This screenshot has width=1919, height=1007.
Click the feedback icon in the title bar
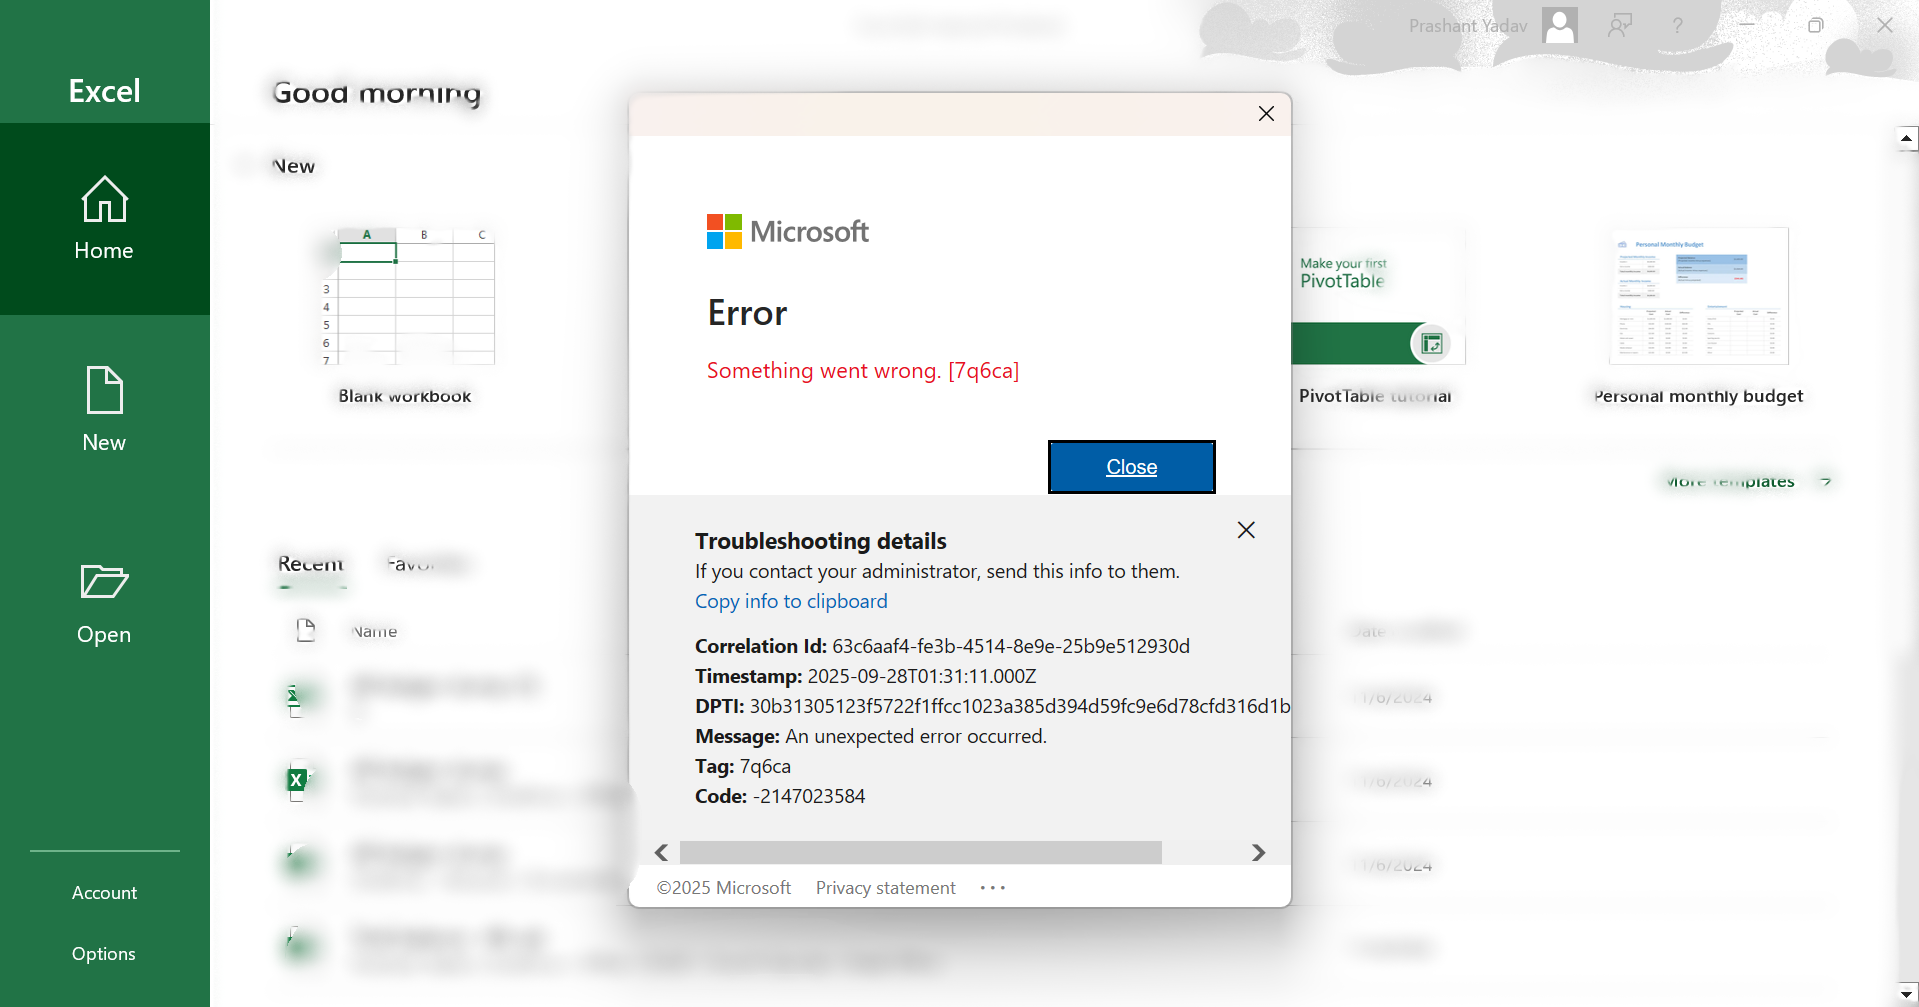coord(1620,25)
